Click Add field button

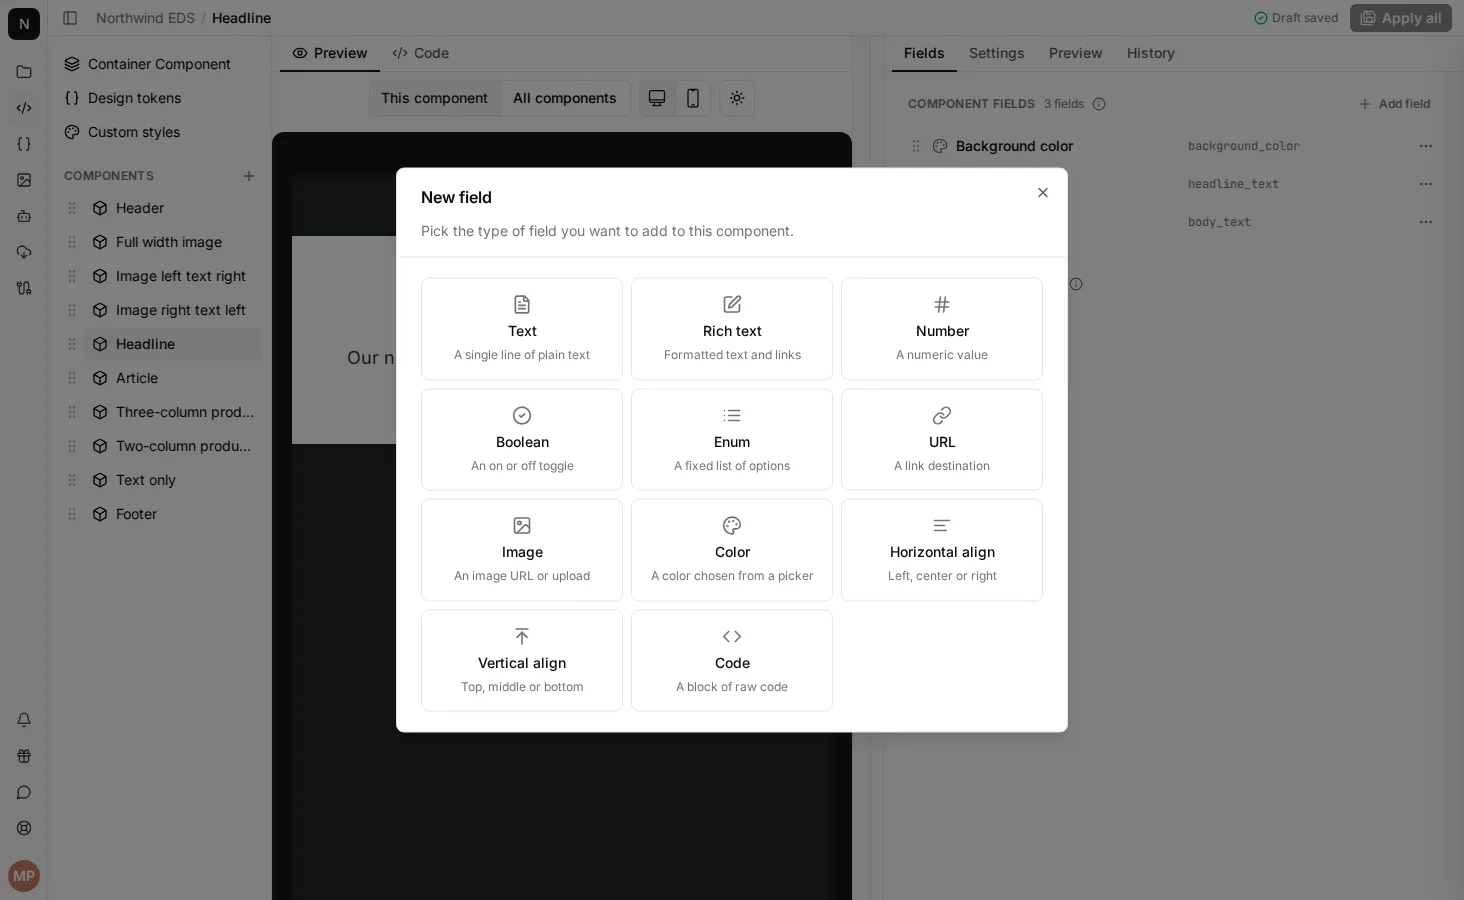tap(1394, 104)
